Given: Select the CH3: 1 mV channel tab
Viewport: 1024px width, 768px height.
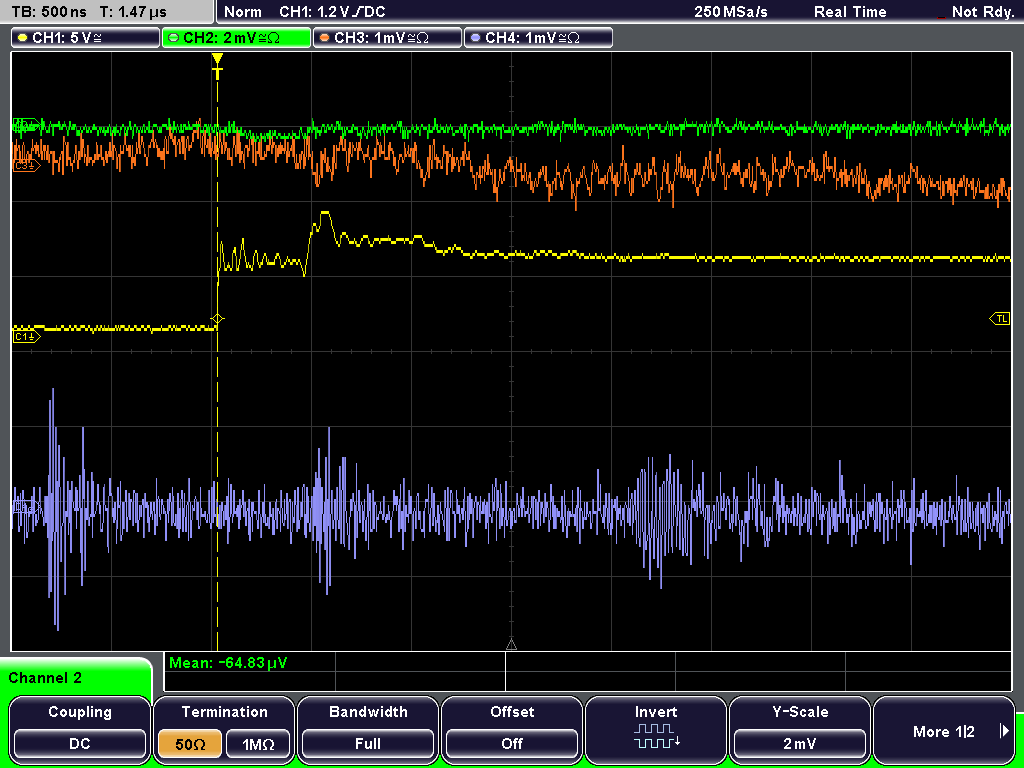Looking at the screenshot, I should (x=387, y=37).
